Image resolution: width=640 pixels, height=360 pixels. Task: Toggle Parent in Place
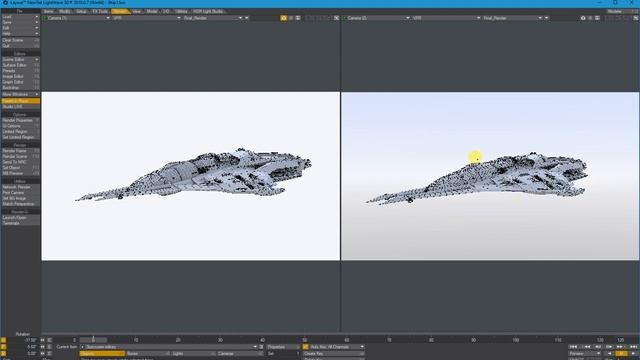(x=20, y=101)
